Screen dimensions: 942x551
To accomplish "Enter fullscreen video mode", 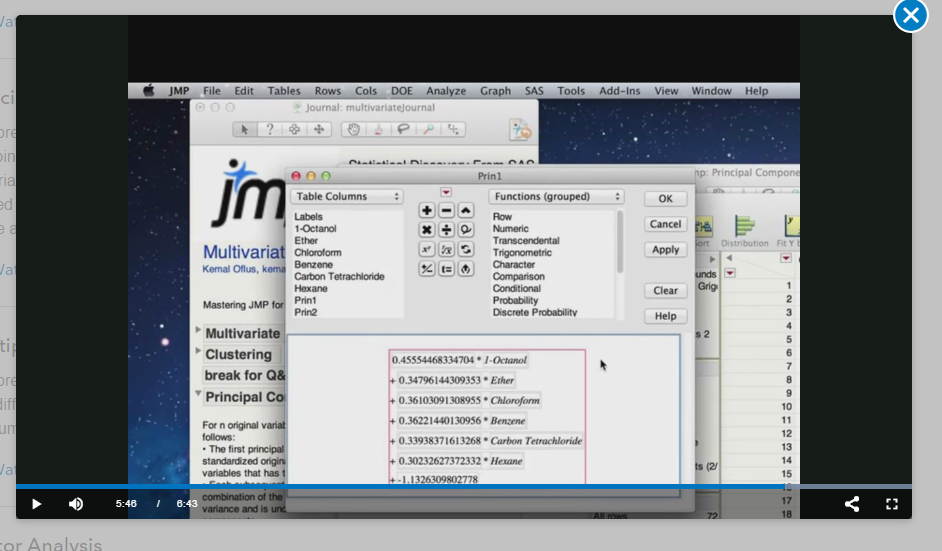I will [892, 504].
